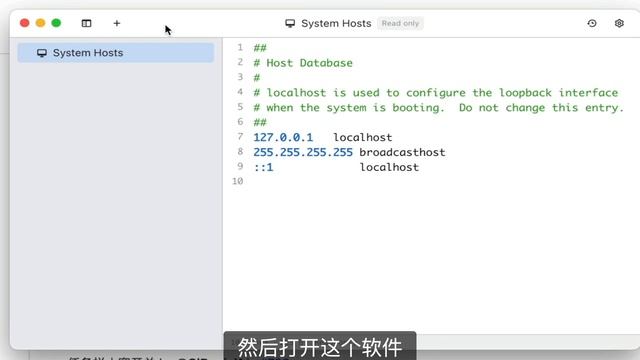
Task: Click the 127.0.0.1 IP address
Action: pos(283,137)
